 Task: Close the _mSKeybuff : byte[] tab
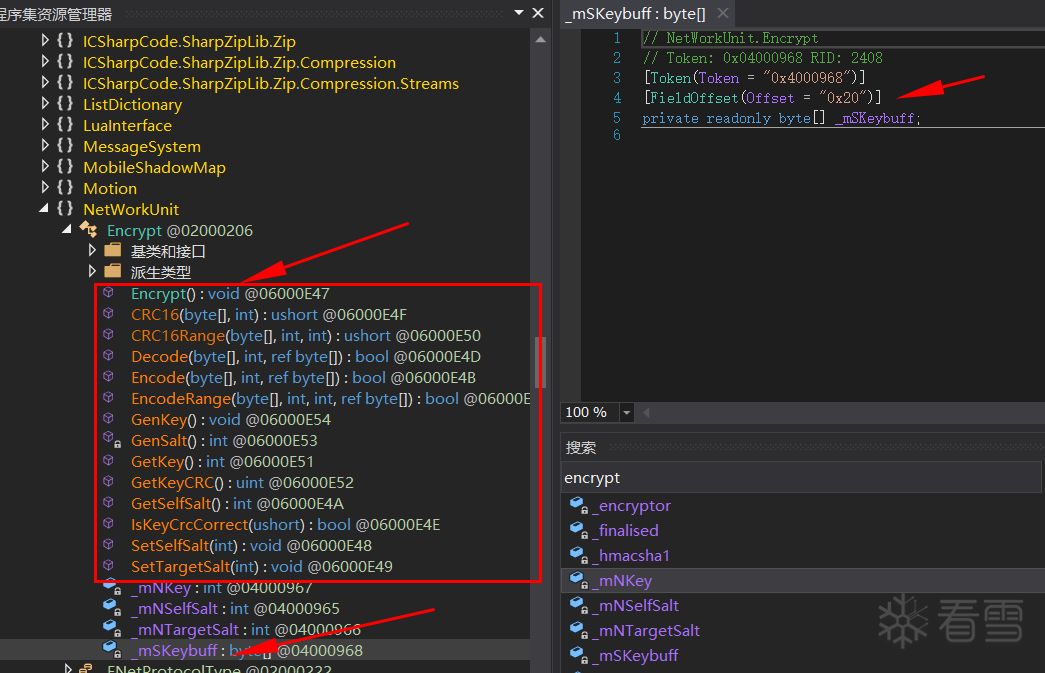pos(722,13)
